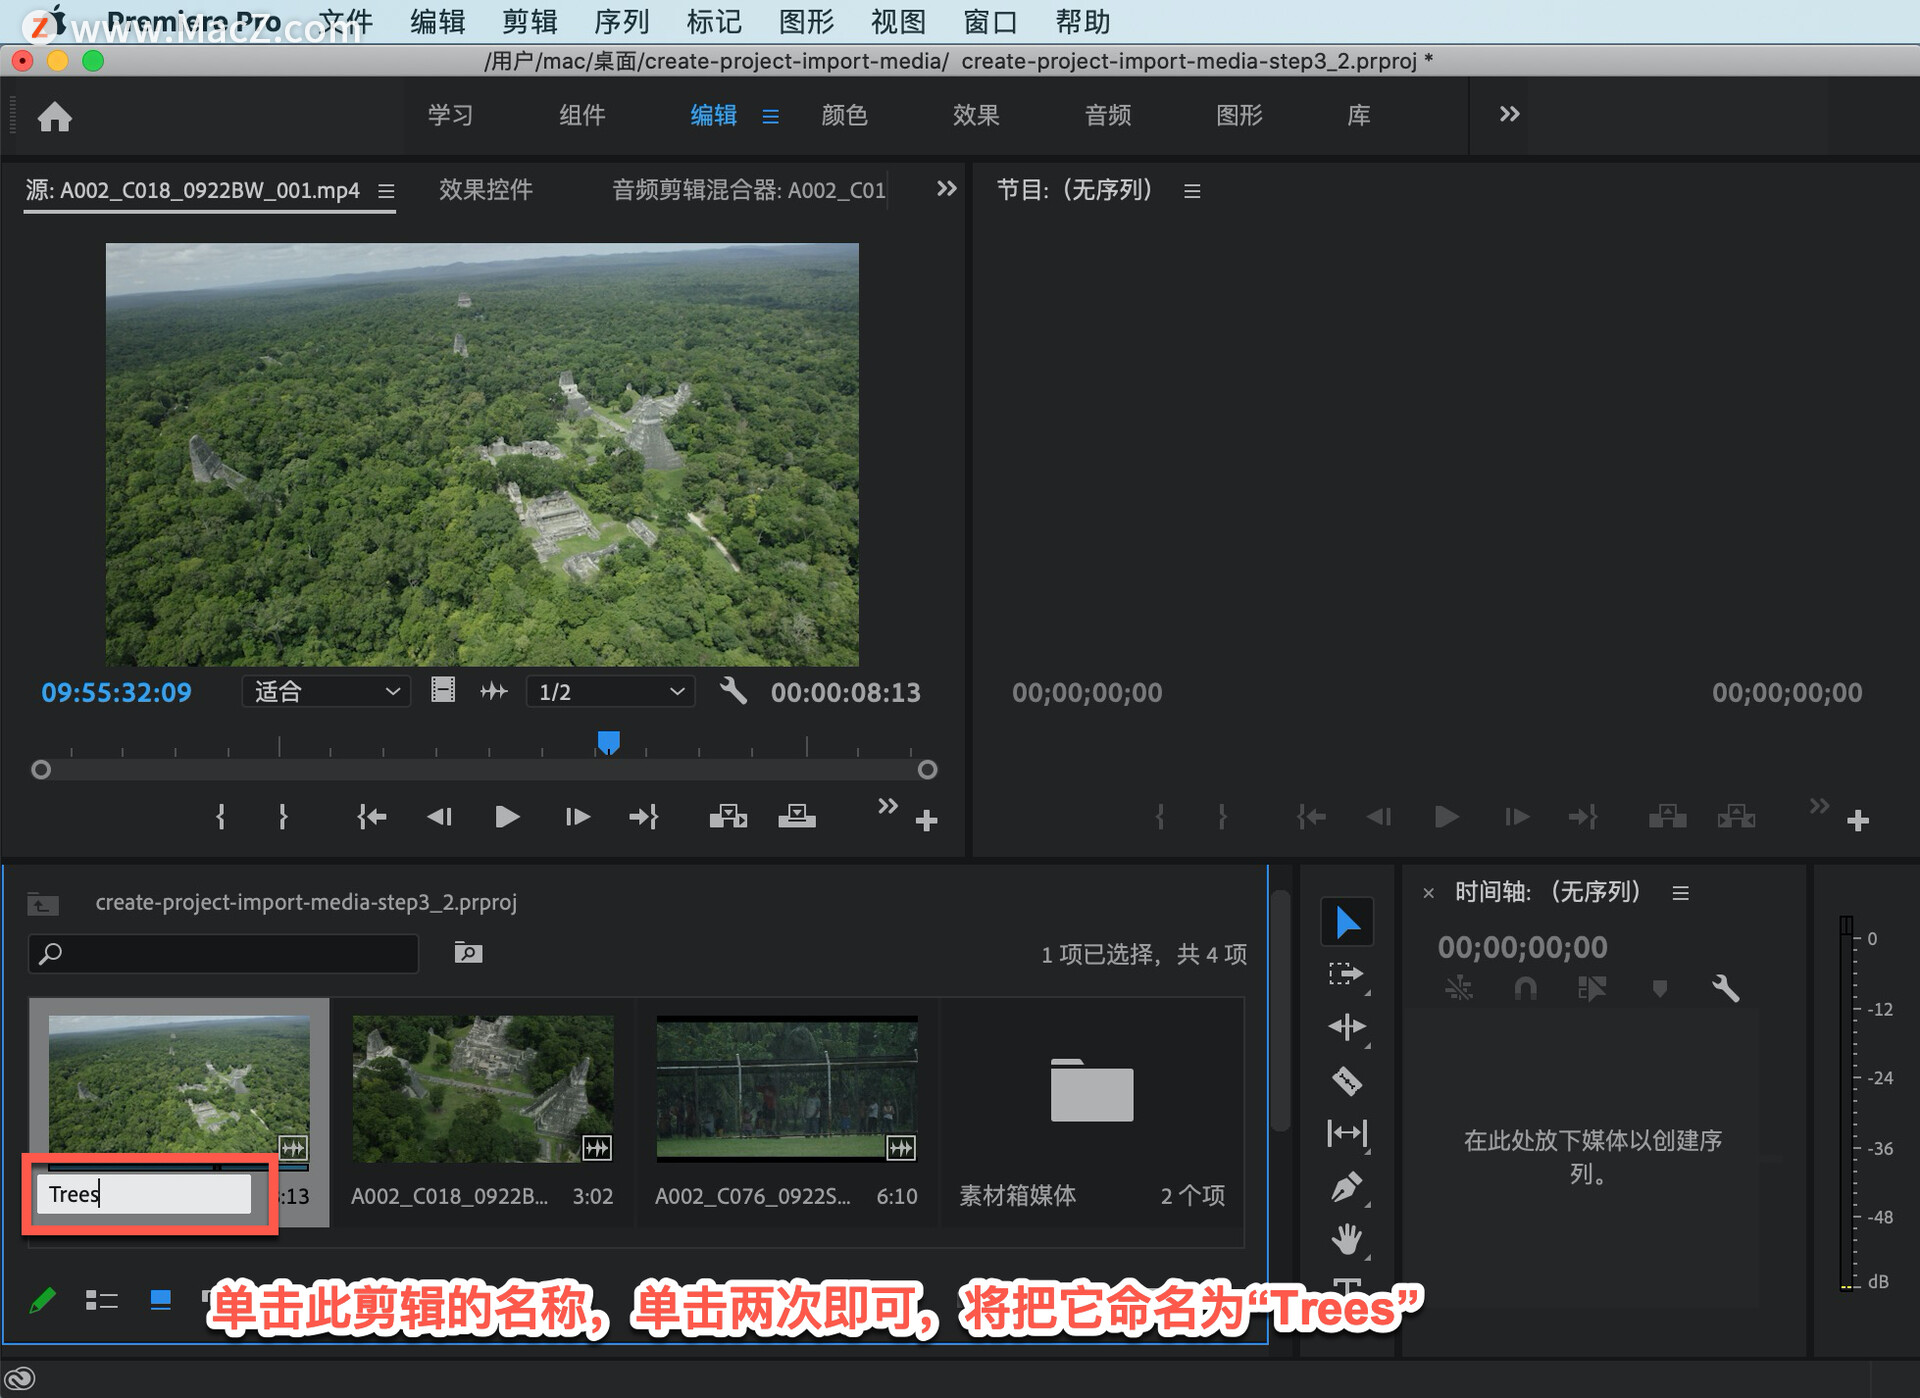Select the Ripple Edit tool
The height and width of the screenshot is (1398, 1920).
[1347, 1027]
